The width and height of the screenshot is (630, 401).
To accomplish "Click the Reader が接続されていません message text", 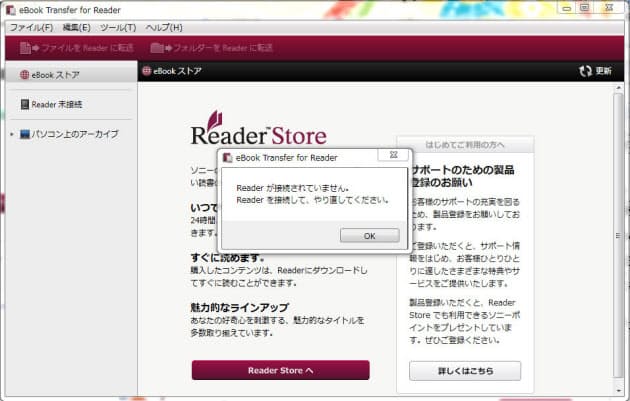I will pyautogui.click(x=292, y=188).
